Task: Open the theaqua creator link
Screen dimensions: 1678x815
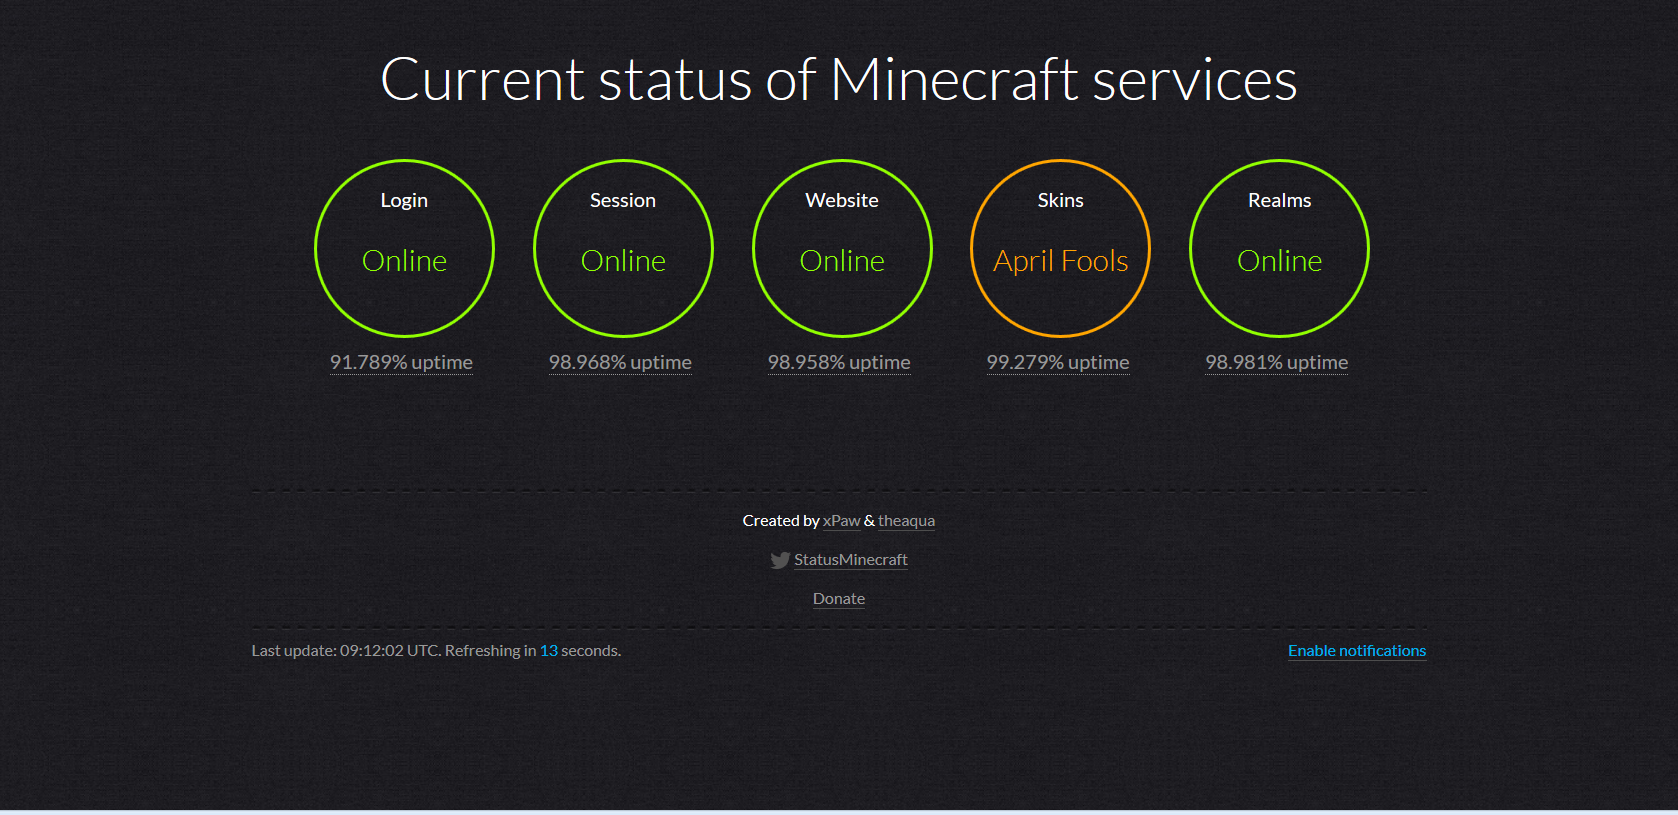Action: (x=906, y=521)
